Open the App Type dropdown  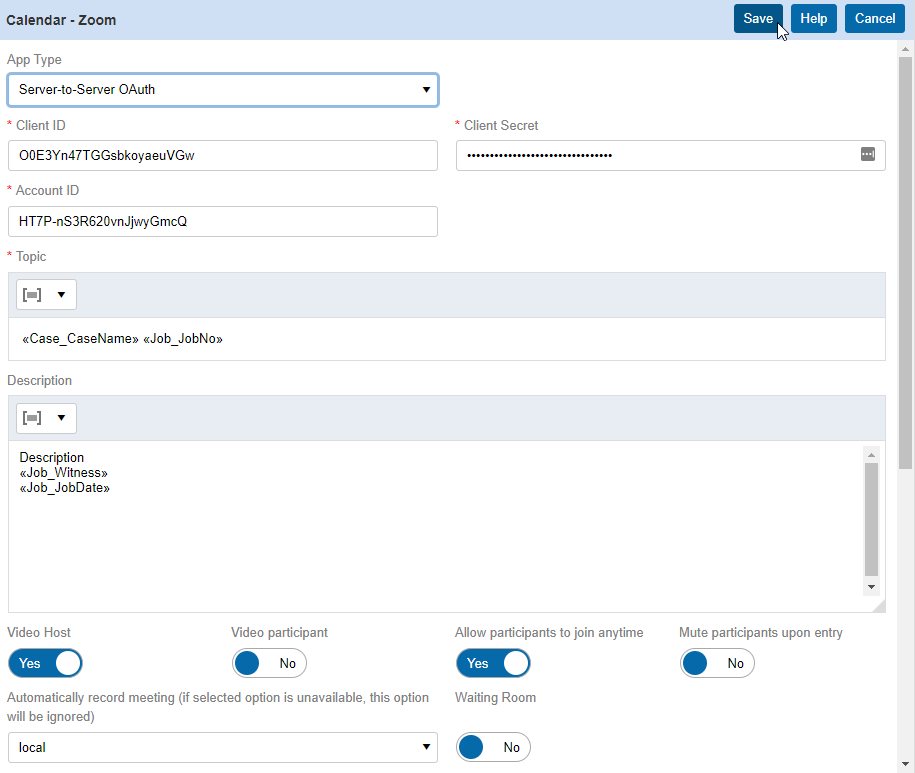coord(222,89)
